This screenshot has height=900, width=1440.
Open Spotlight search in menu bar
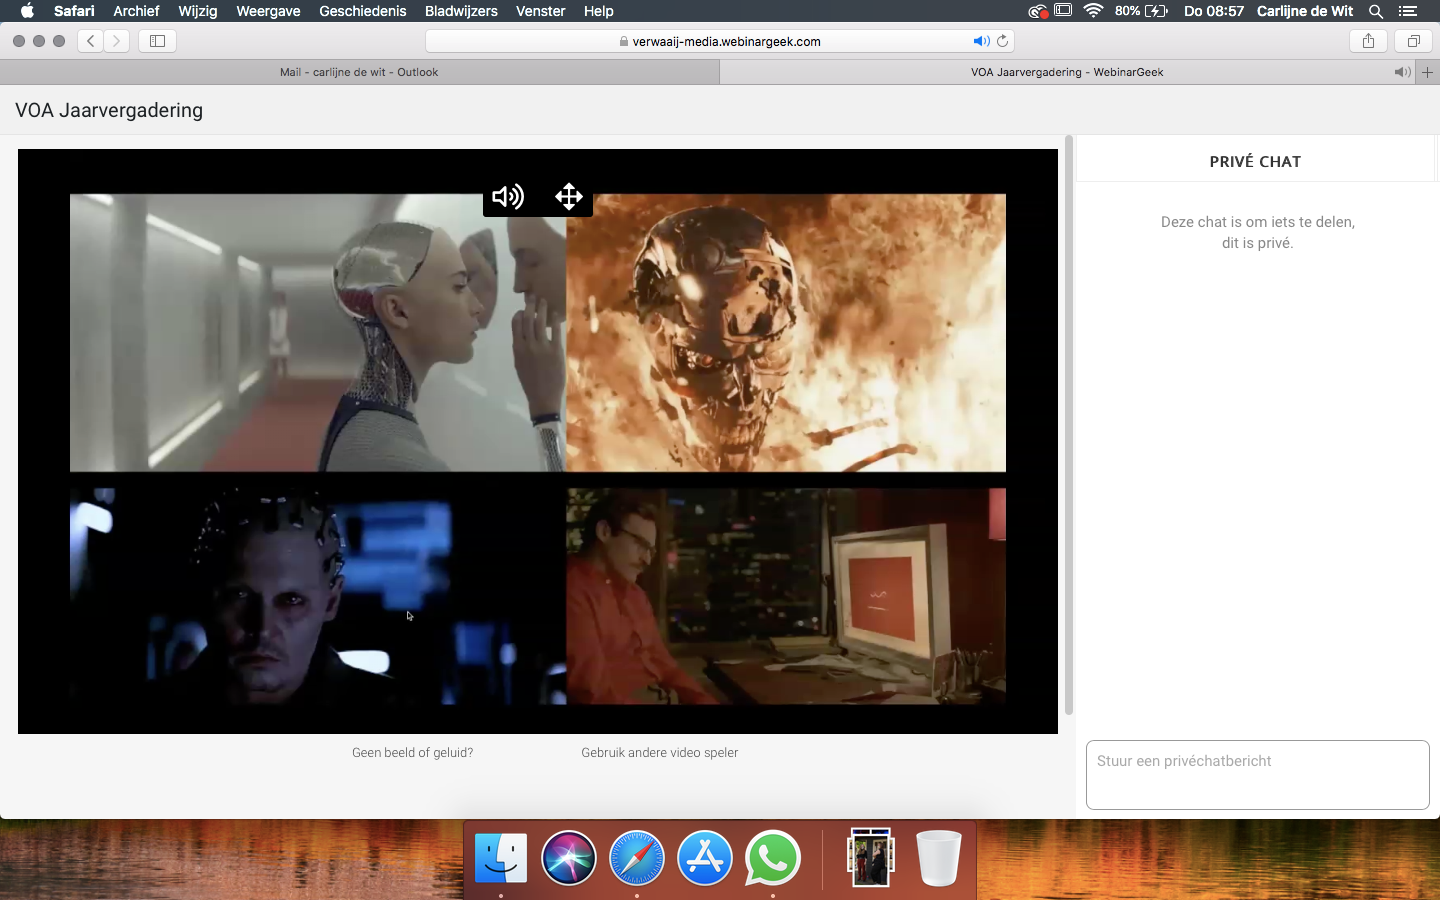click(1376, 11)
